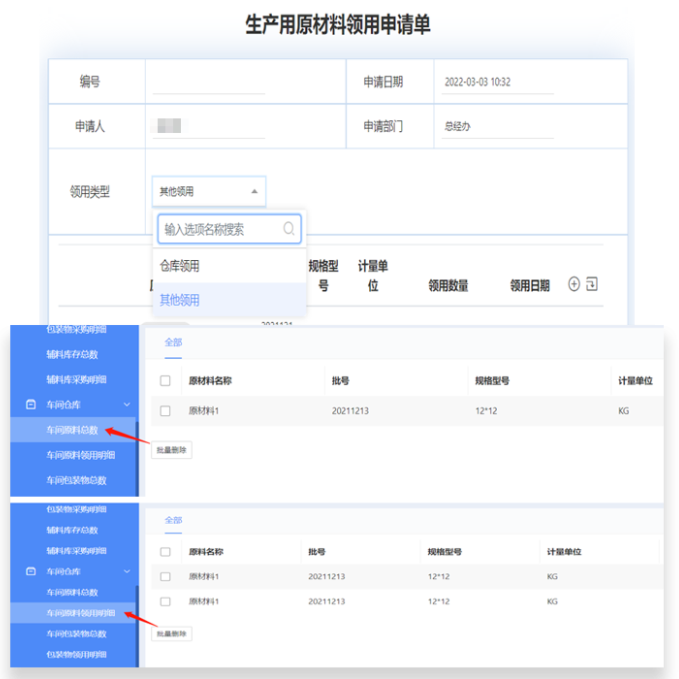Tick the select-all checkbox in the lower table header
This screenshot has width=679, height=679.
165,552
